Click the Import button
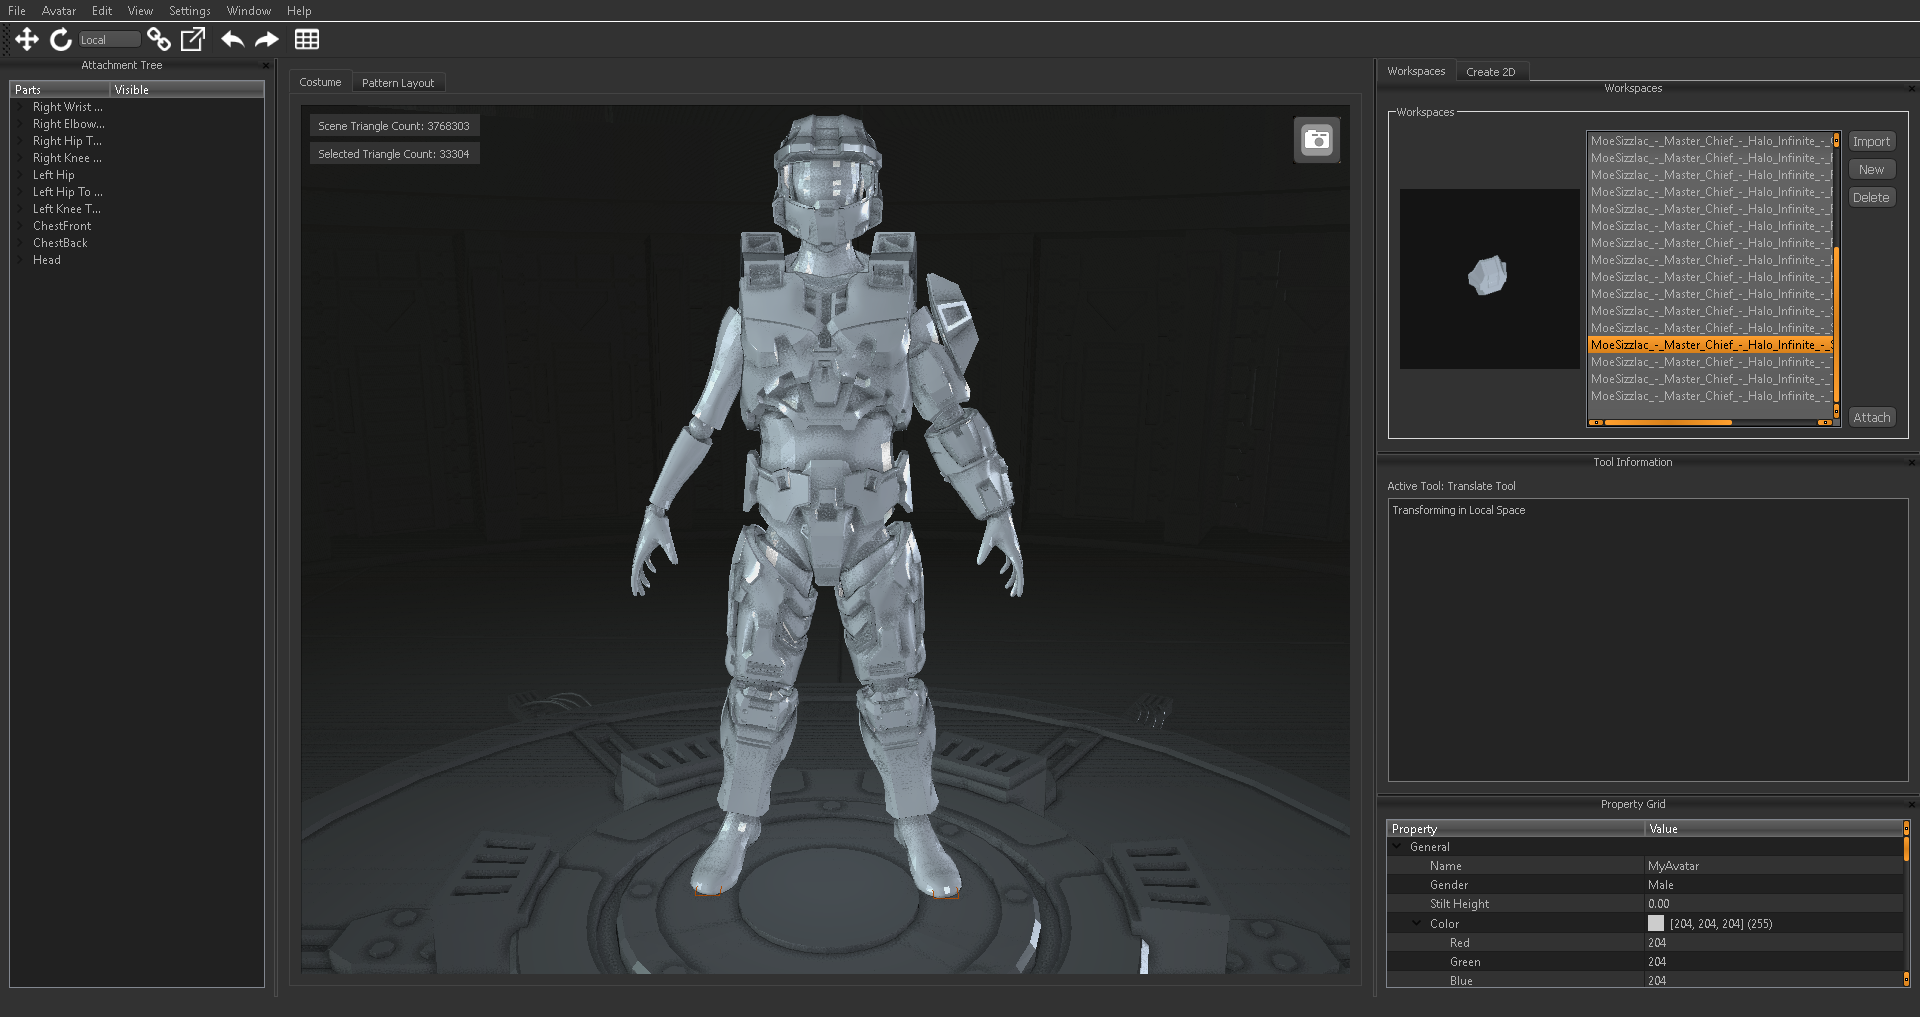Image resolution: width=1920 pixels, height=1017 pixels. [1871, 141]
